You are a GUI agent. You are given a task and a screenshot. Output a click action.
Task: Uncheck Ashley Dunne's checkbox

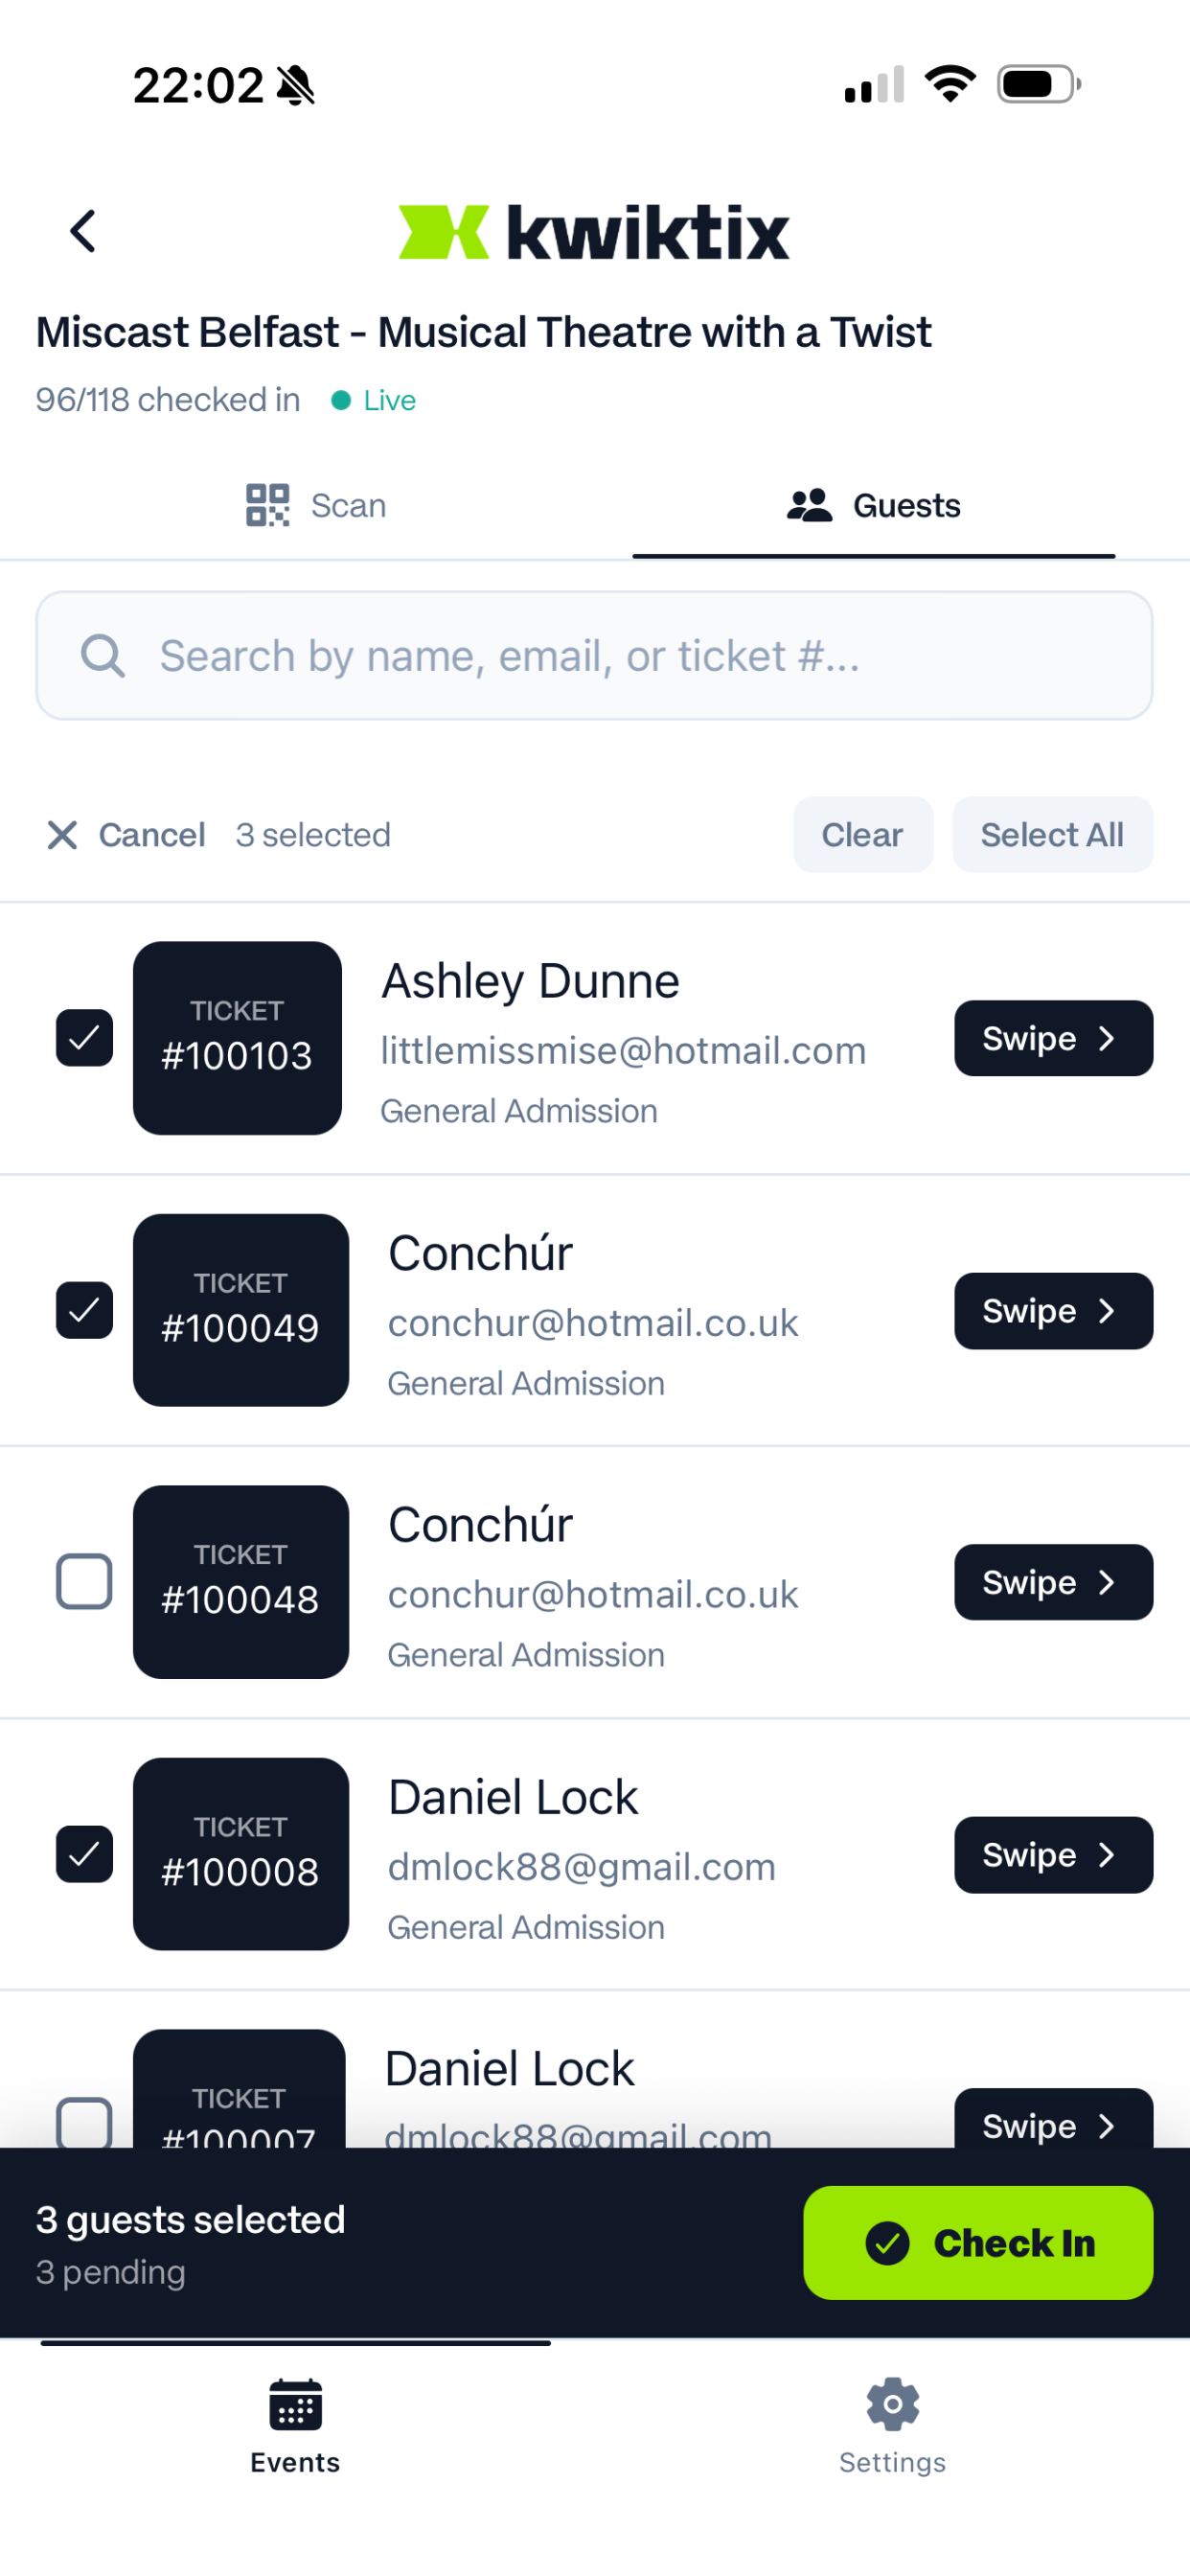84,1038
